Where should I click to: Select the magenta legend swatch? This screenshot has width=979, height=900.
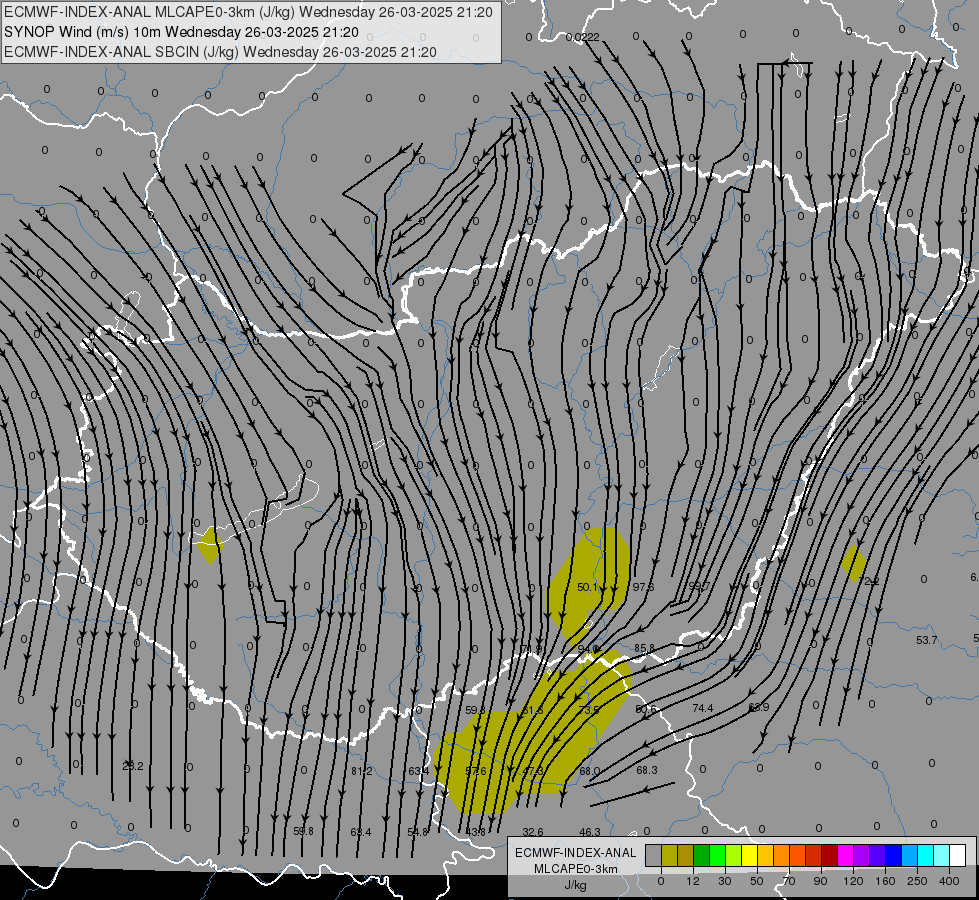point(846,856)
